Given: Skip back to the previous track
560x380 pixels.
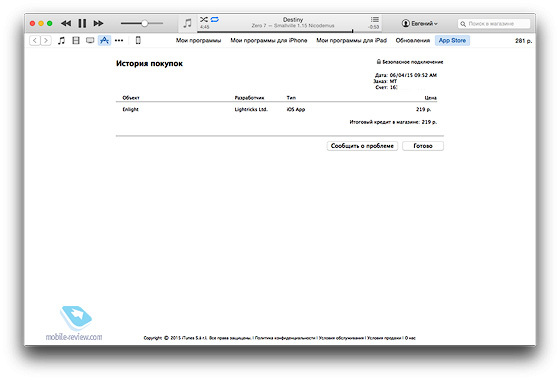Looking at the screenshot, I should (66, 24).
